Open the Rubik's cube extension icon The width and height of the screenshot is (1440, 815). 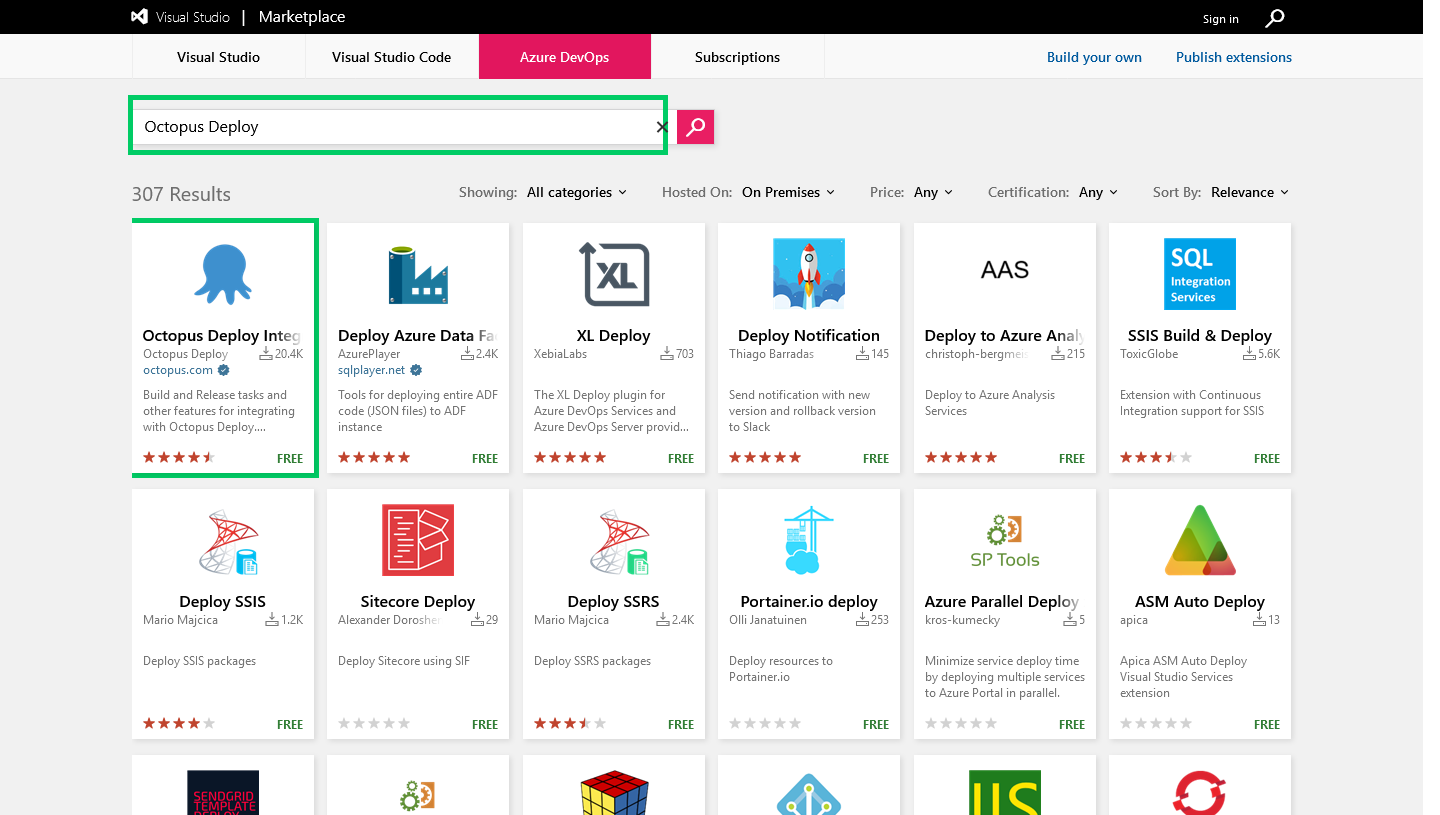tap(614, 792)
